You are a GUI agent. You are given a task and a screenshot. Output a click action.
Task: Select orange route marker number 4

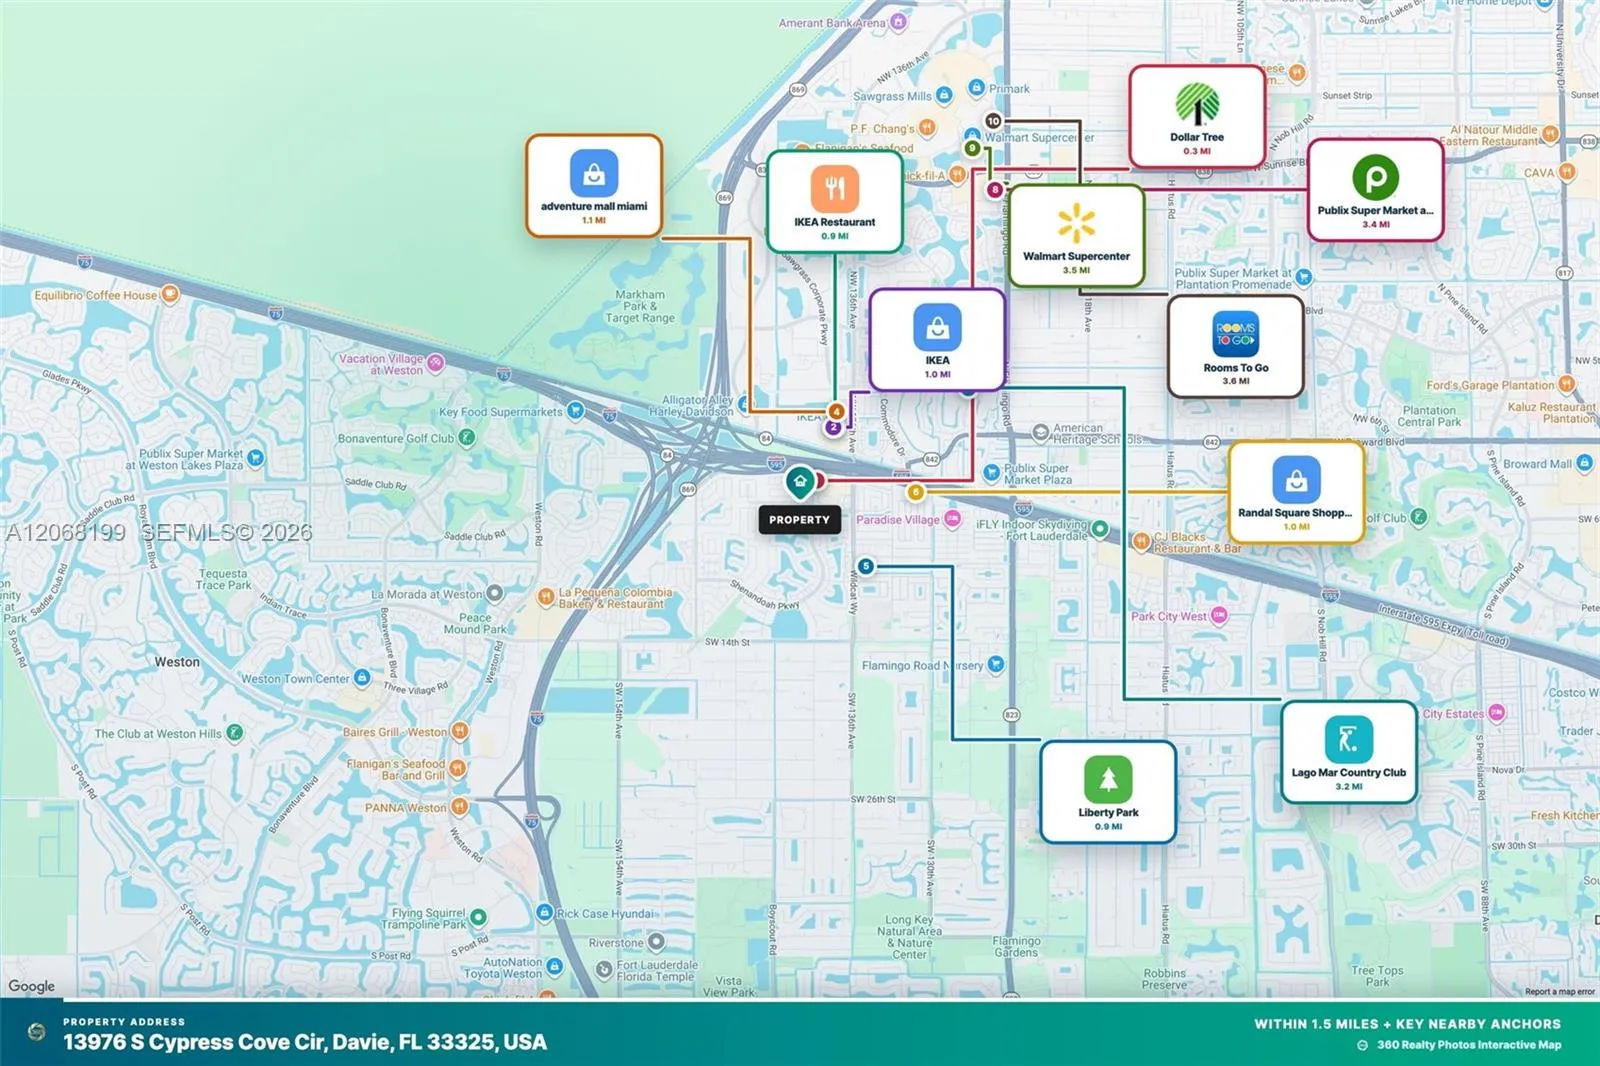pyautogui.click(x=836, y=411)
